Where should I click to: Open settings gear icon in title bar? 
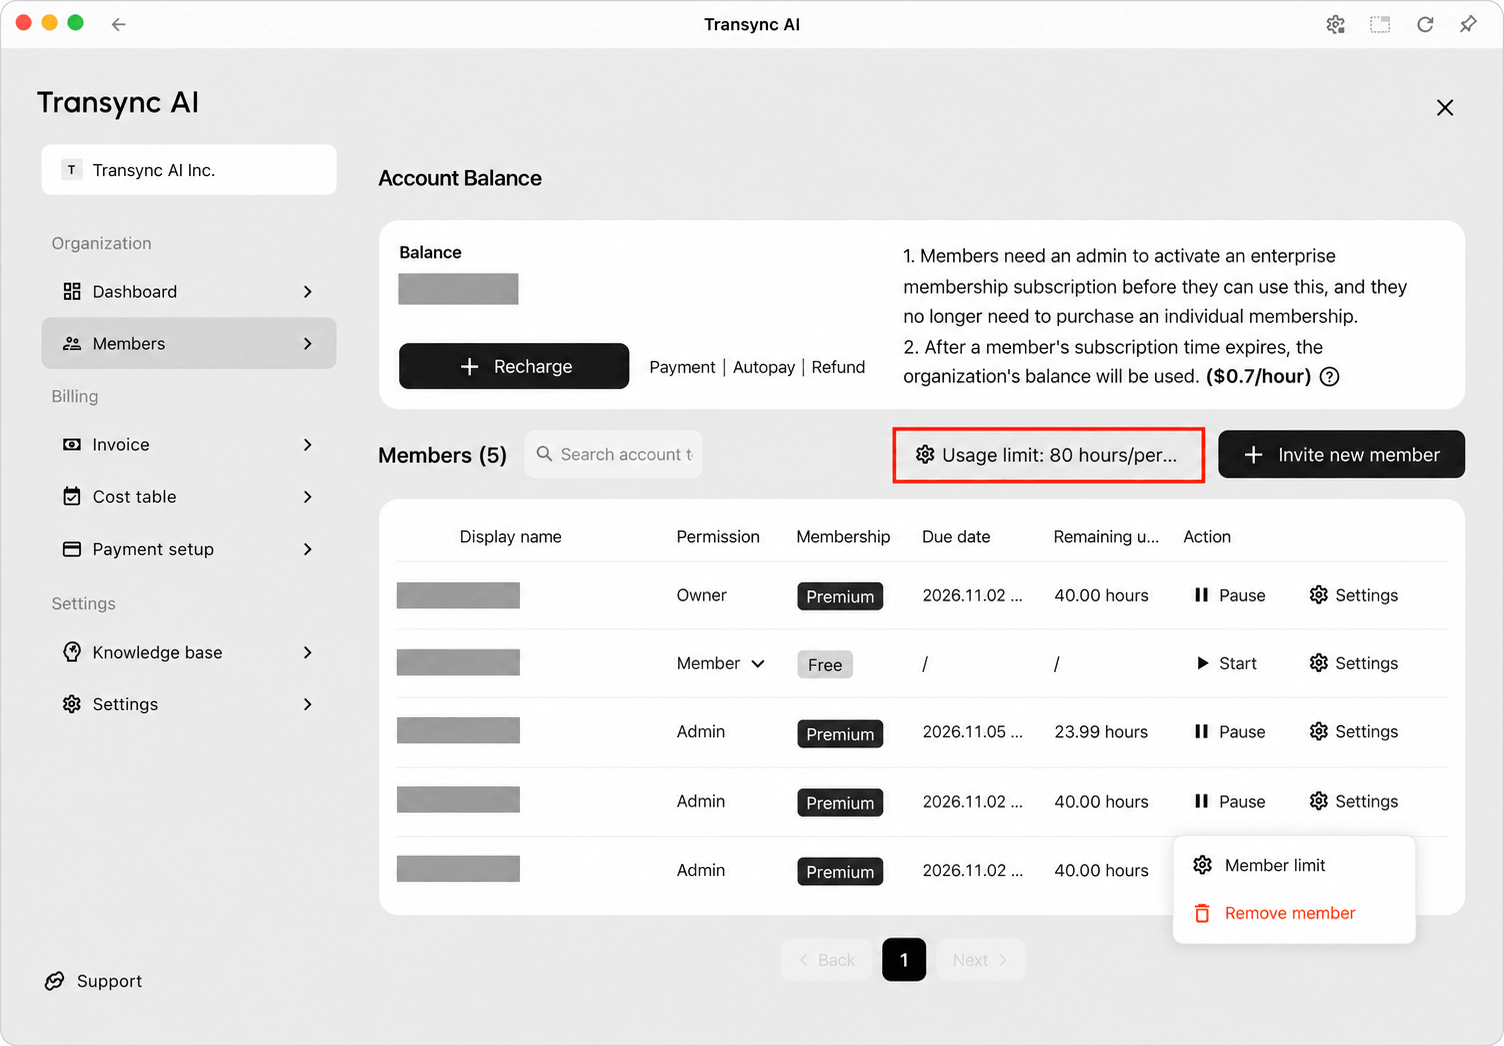1335,24
